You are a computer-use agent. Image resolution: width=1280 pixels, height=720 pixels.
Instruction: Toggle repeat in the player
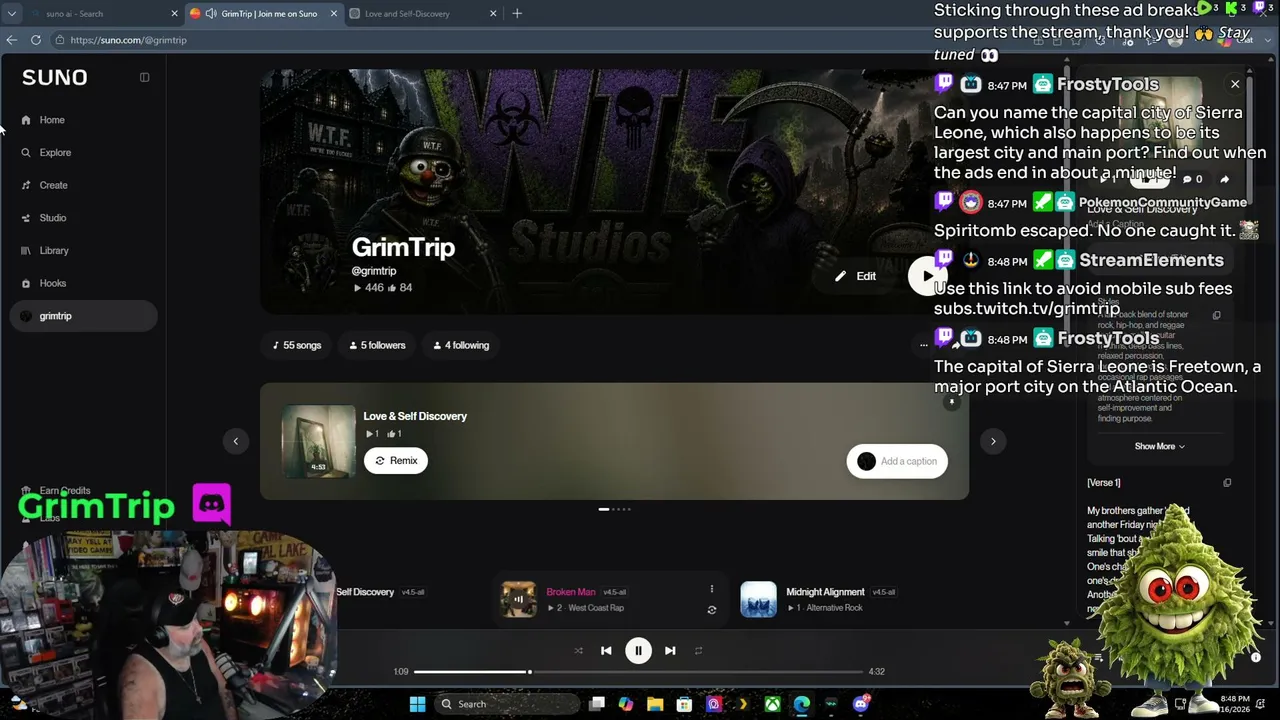(698, 651)
